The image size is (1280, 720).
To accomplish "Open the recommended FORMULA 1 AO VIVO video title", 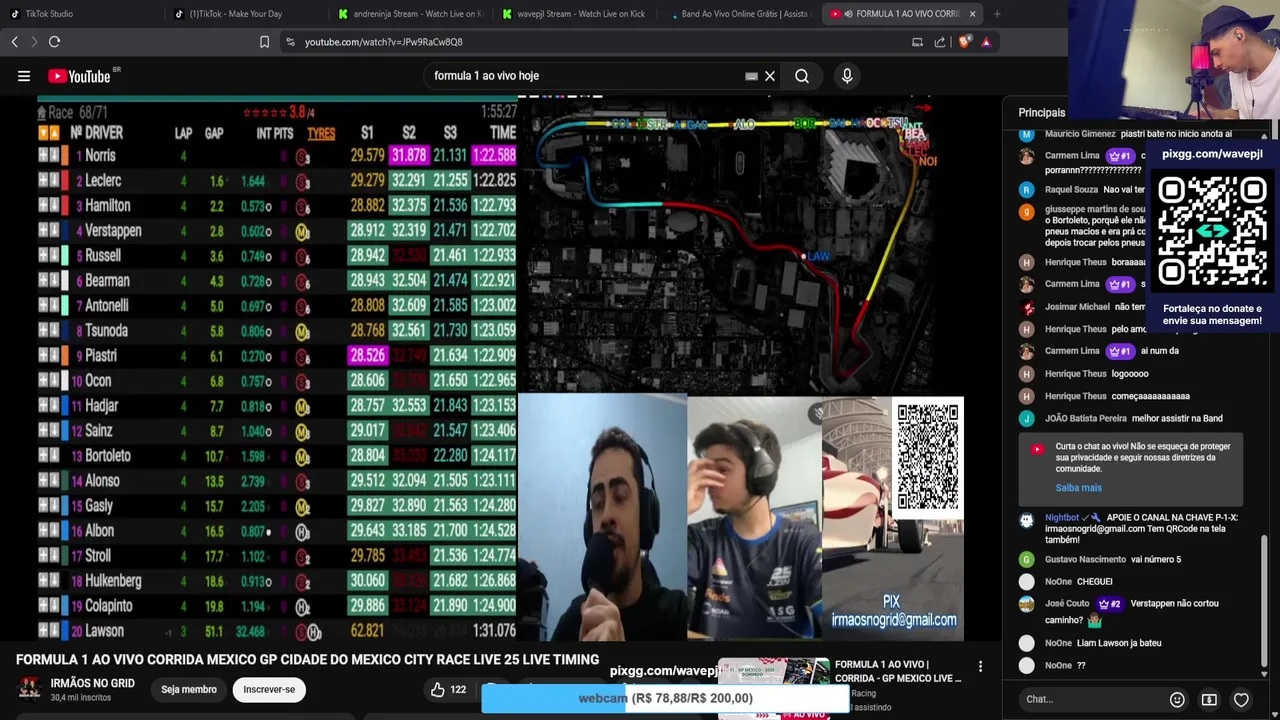I will (x=898, y=671).
